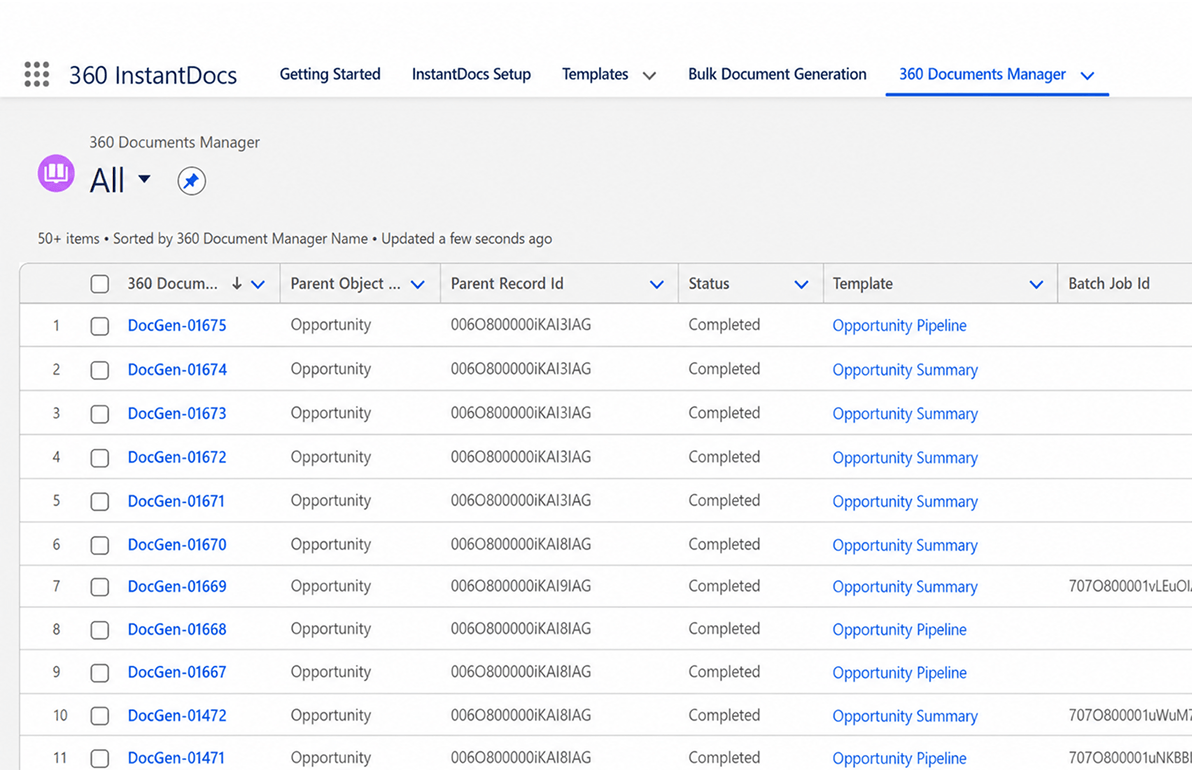Open record DocGen-01667

177,672
